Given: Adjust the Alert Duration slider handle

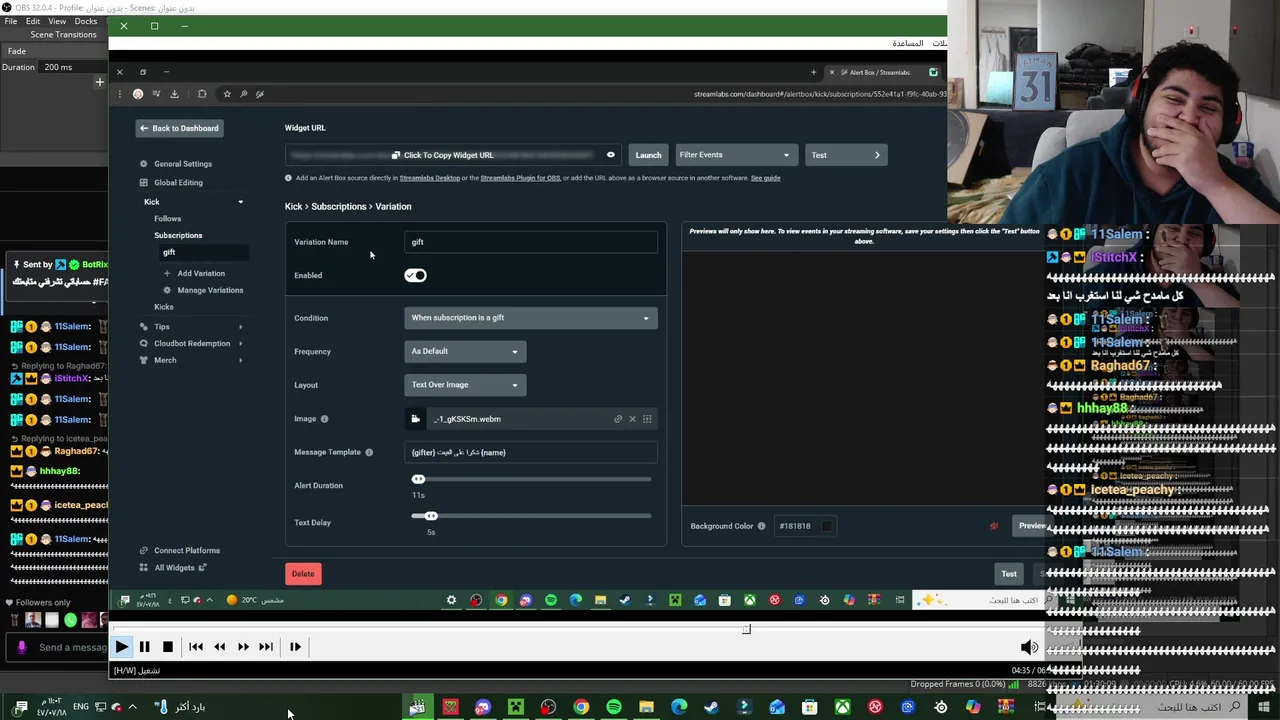Looking at the screenshot, I should 418,479.
